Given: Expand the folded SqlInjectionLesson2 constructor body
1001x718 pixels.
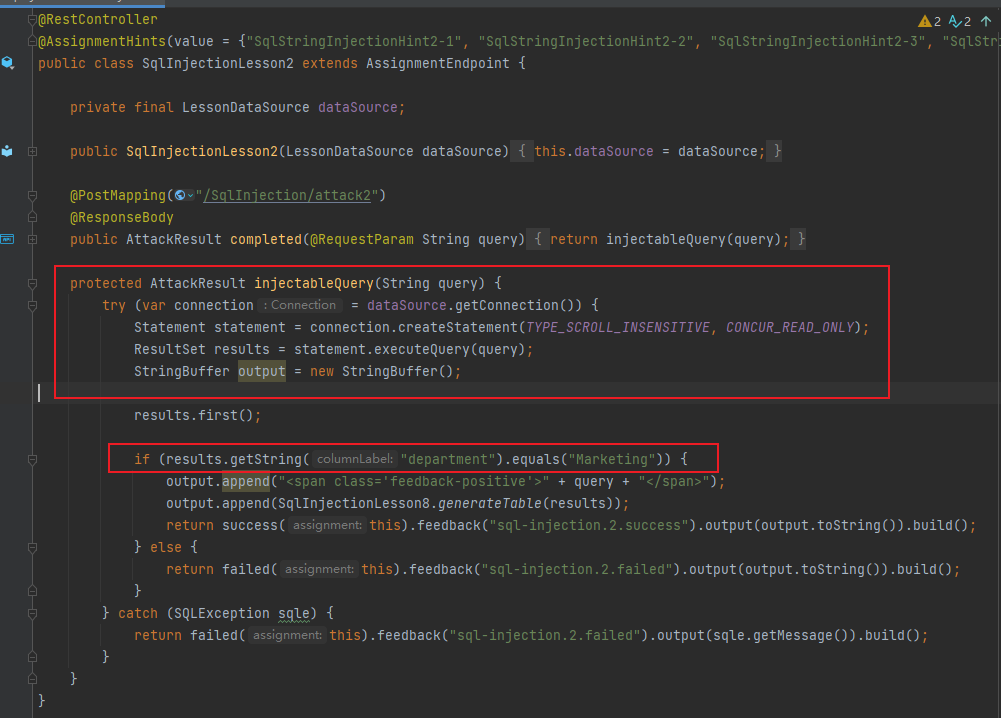Looking at the screenshot, I should point(33,151).
